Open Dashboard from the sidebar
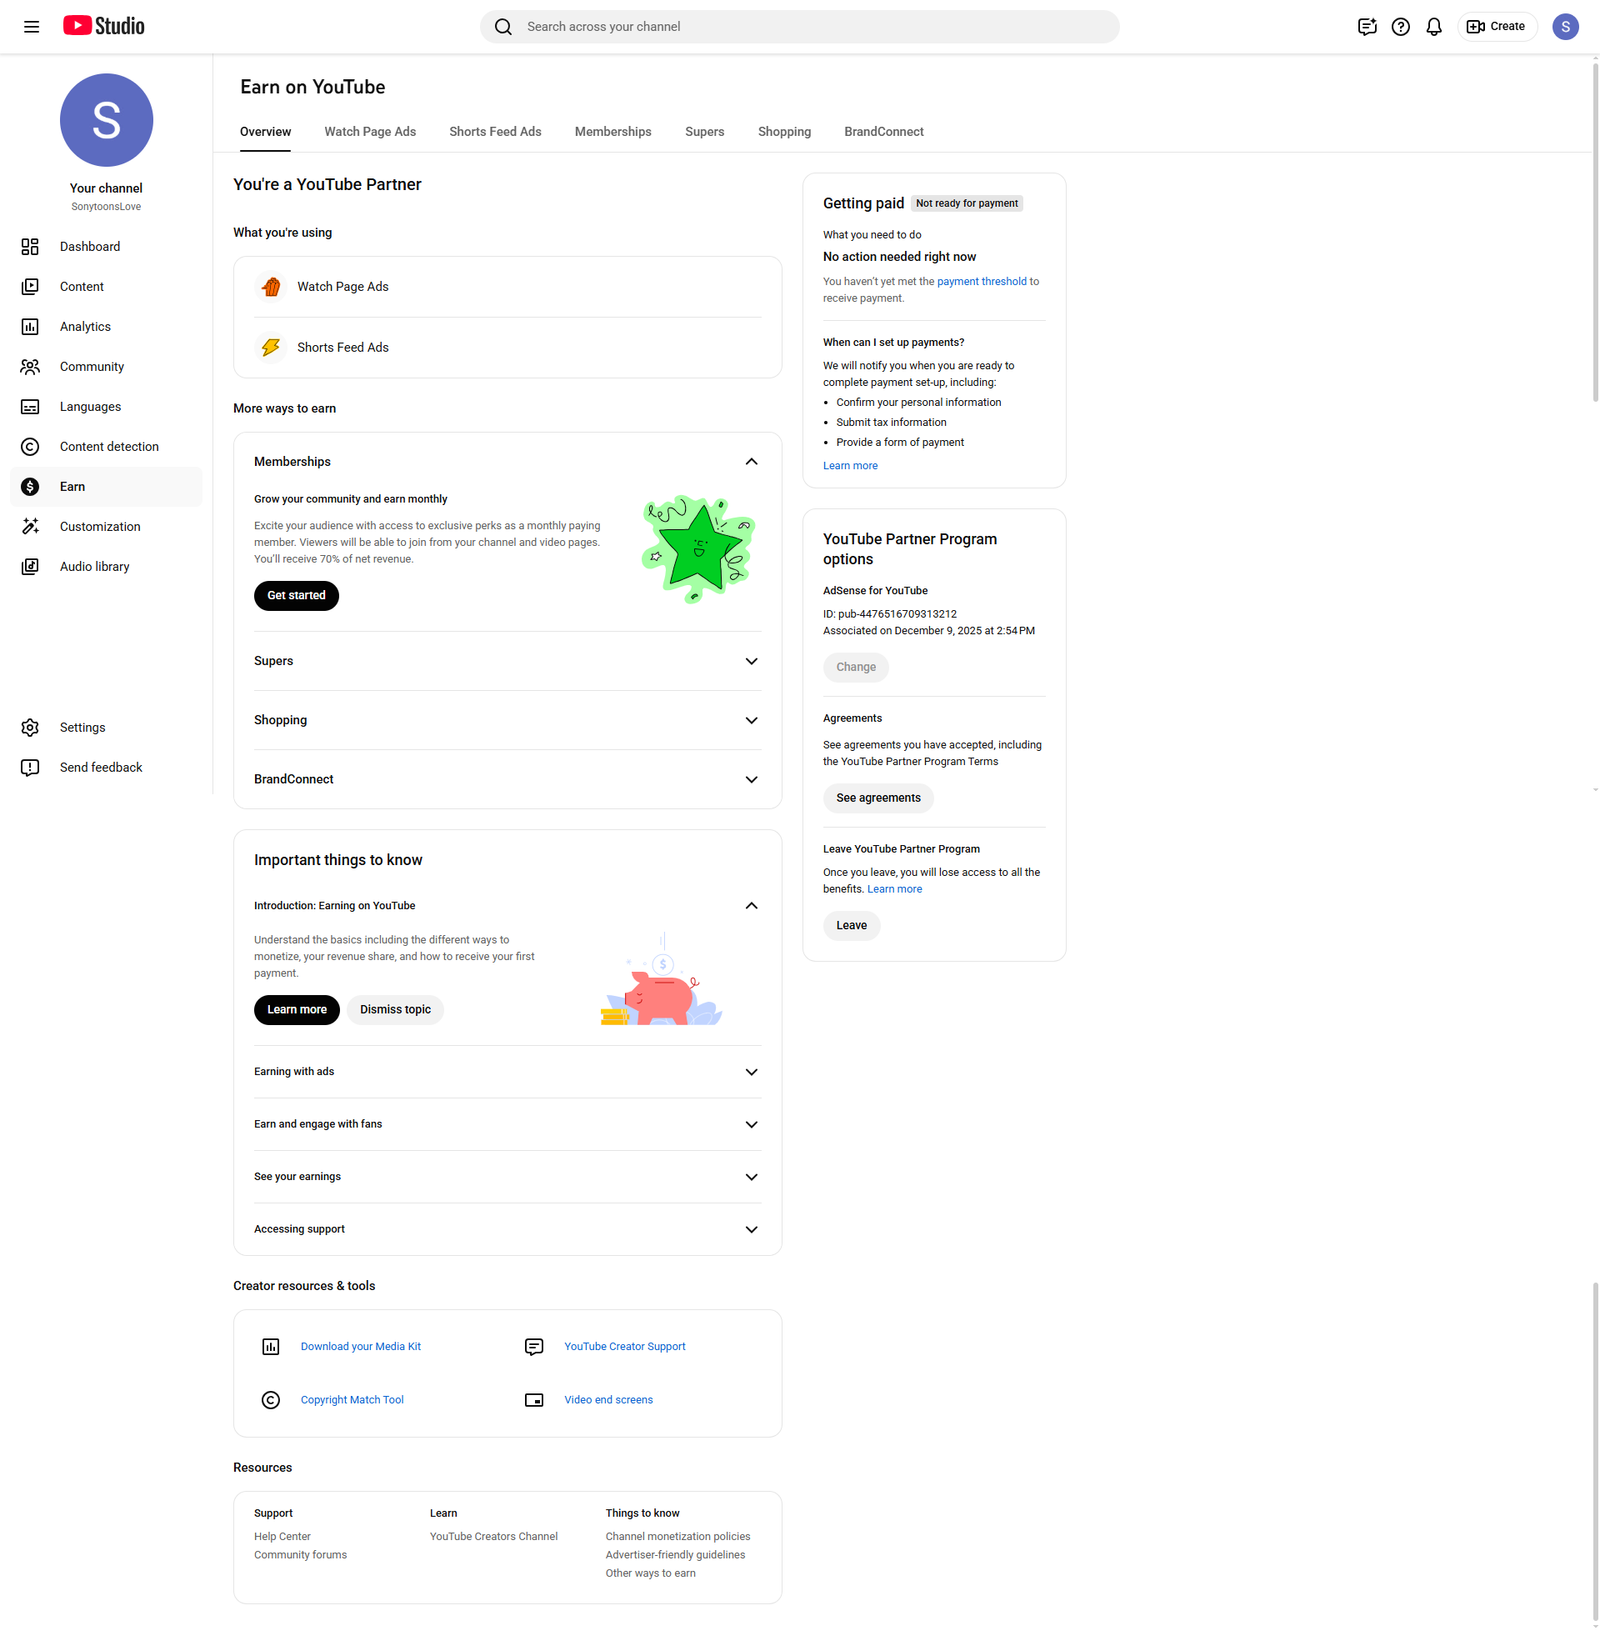1600x1631 pixels. pos(89,247)
